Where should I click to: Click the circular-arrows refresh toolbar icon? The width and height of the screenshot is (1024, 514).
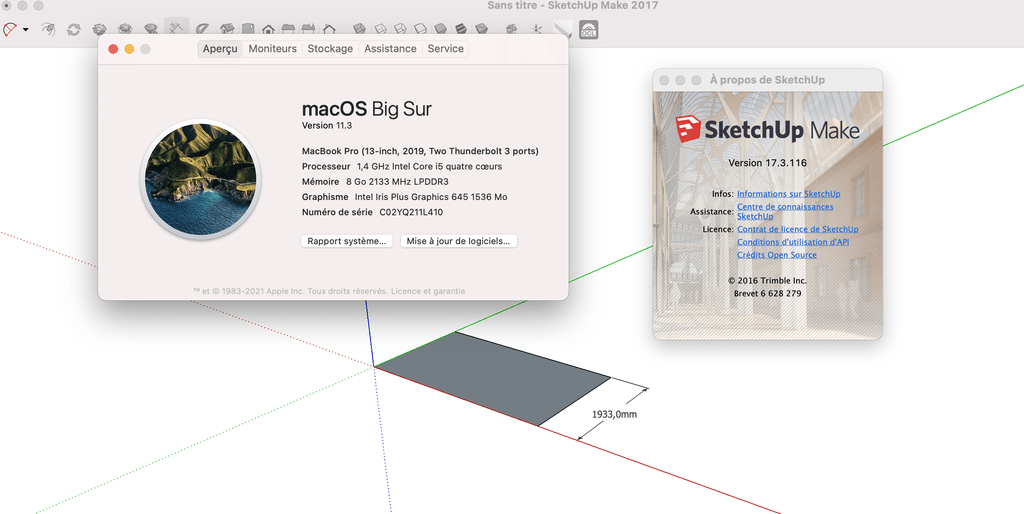(x=74, y=29)
